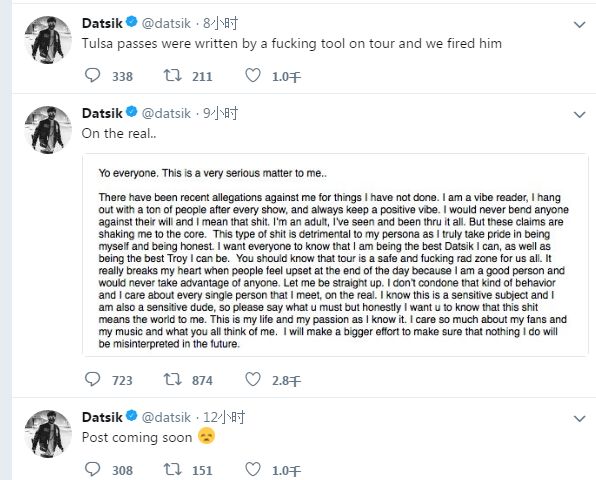Open the 8-hour timestamp of first tweet

coord(220,24)
